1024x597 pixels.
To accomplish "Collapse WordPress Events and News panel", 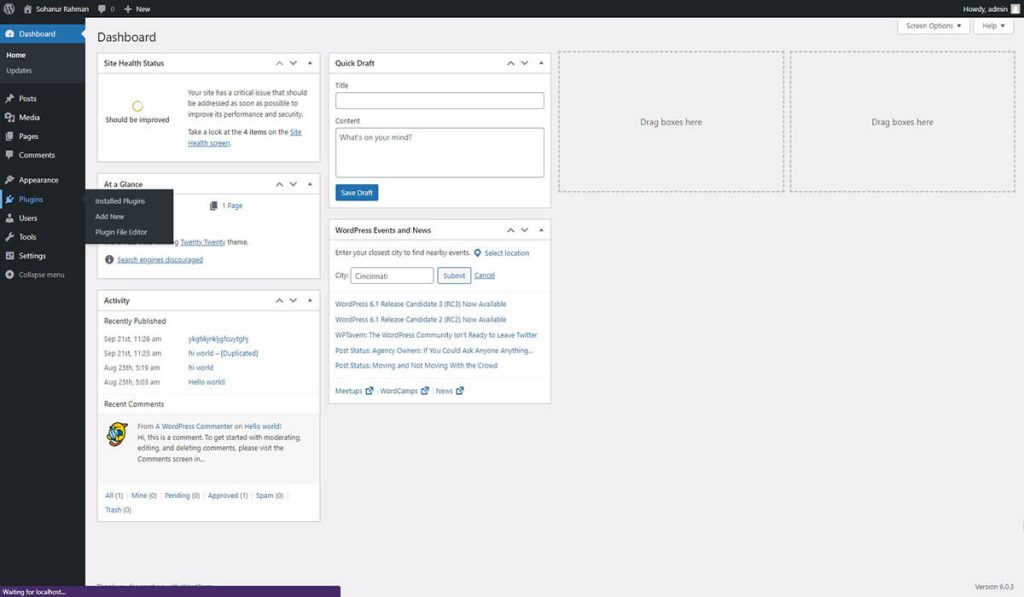I will 541,230.
